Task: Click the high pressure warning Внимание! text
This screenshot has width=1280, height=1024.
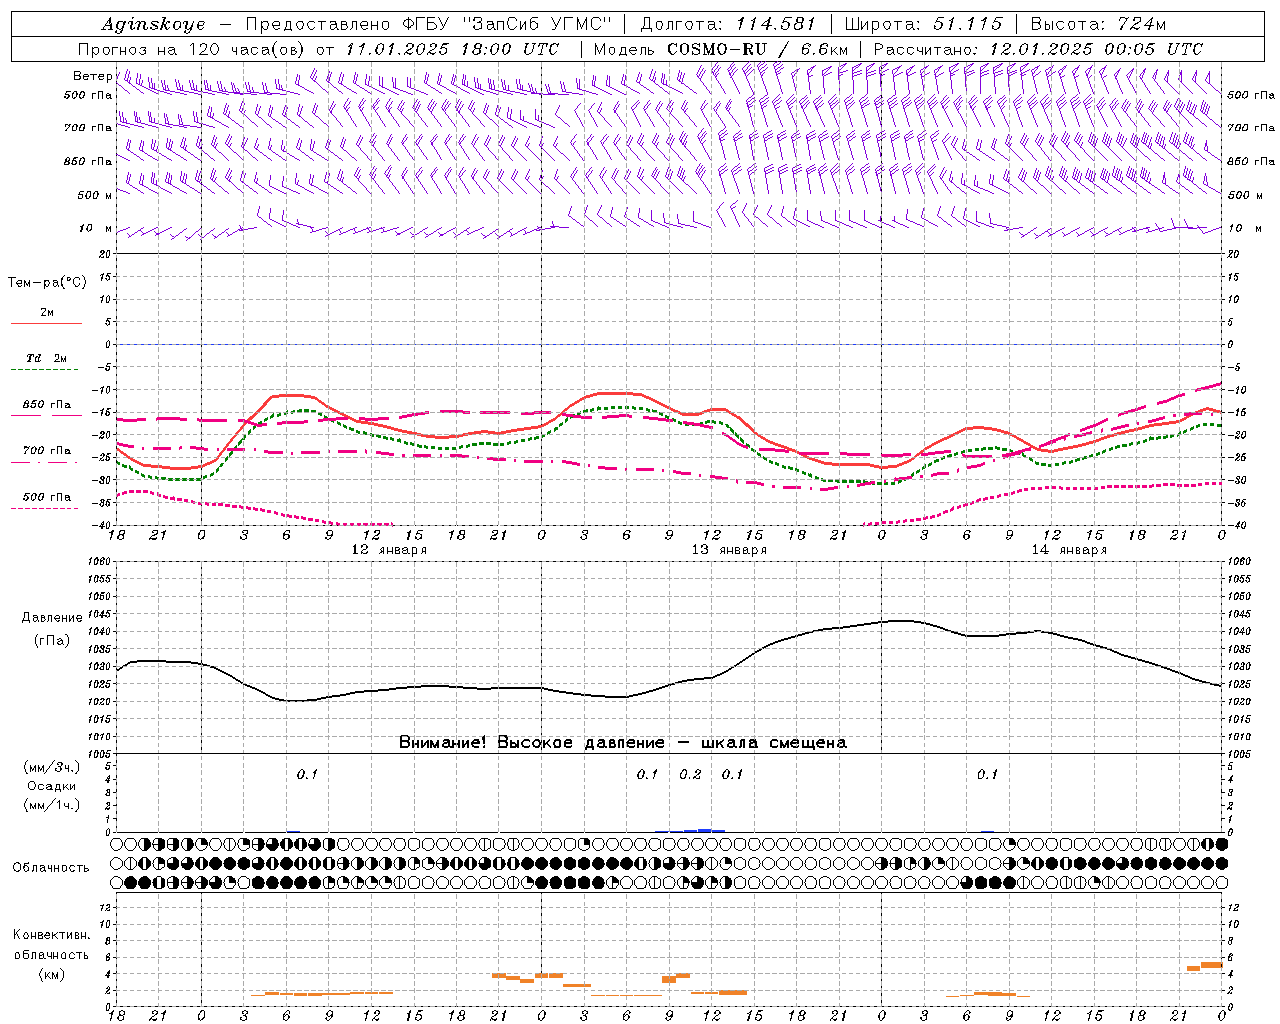Action: [x=623, y=743]
